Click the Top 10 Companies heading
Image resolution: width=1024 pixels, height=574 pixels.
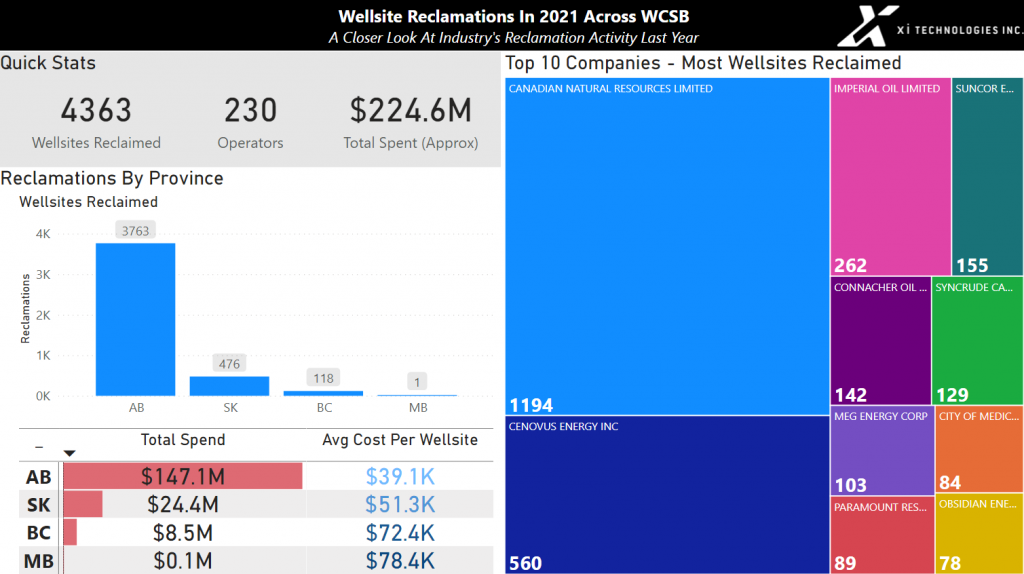[x=703, y=63]
